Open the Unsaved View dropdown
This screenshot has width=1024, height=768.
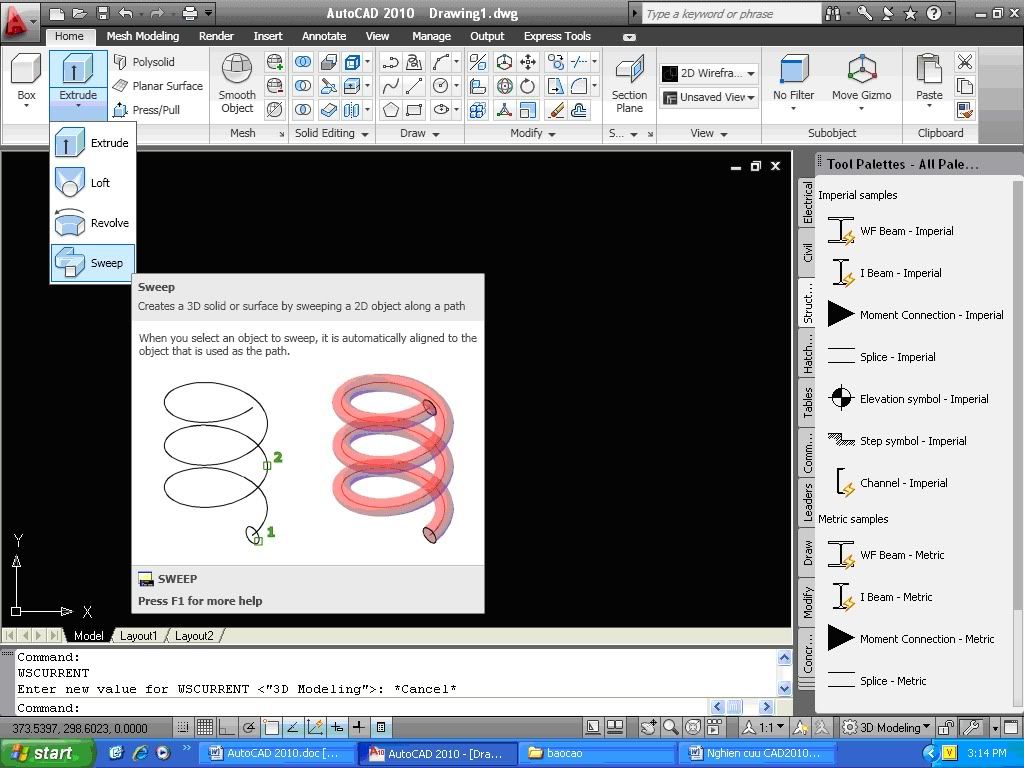tap(709, 97)
